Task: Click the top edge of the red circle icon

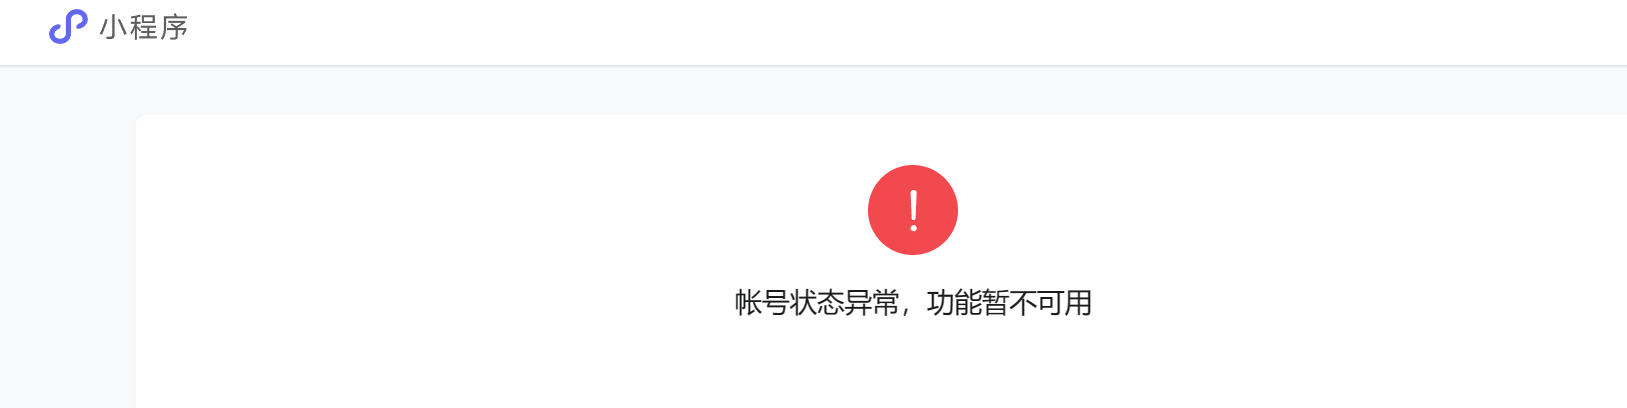Action: click(x=913, y=168)
